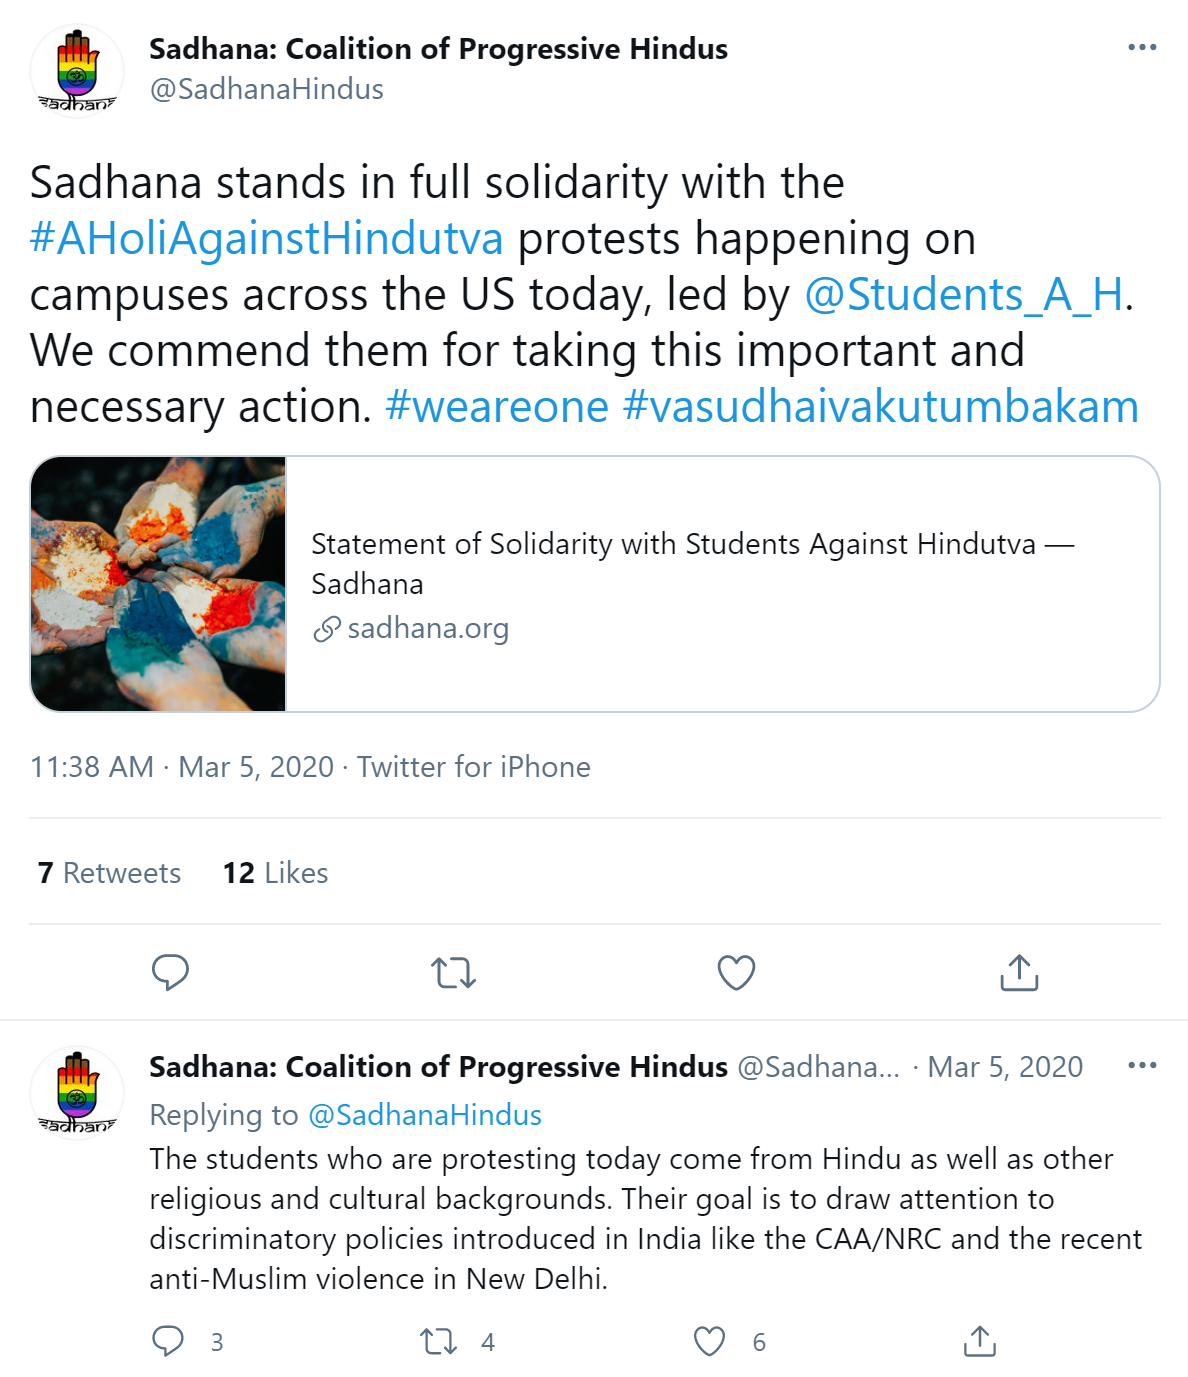
Task: Open Sadhana profile avatar on main tweet
Action: 77,71
